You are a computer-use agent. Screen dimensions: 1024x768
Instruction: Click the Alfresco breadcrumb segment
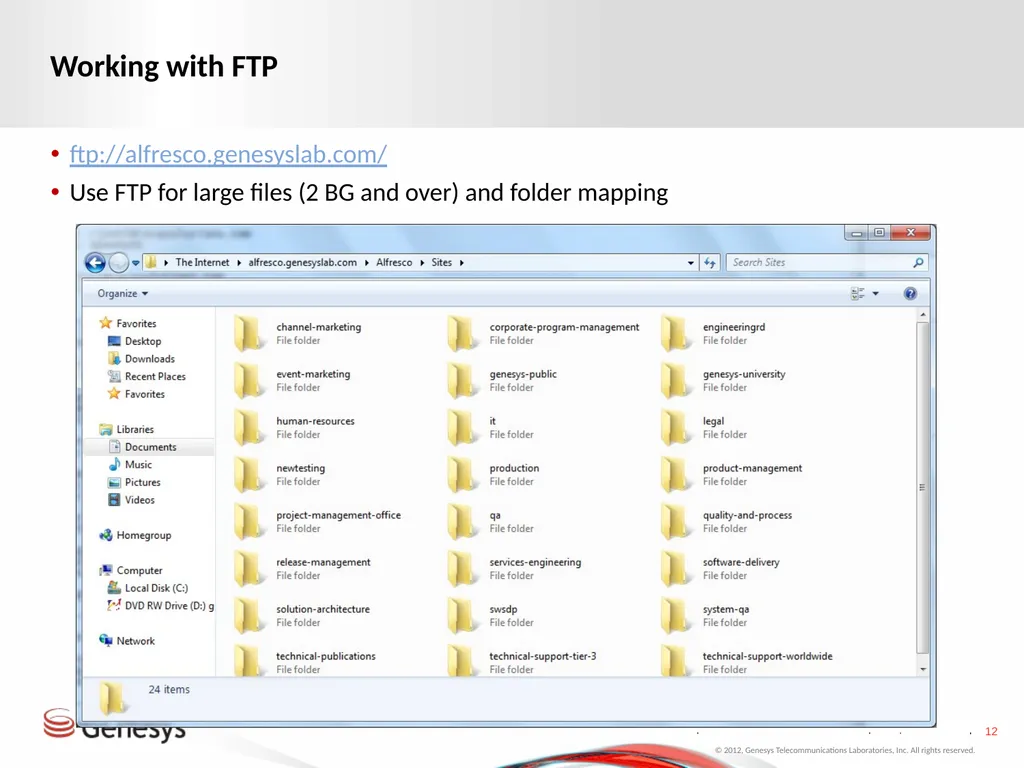click(394, 262)
